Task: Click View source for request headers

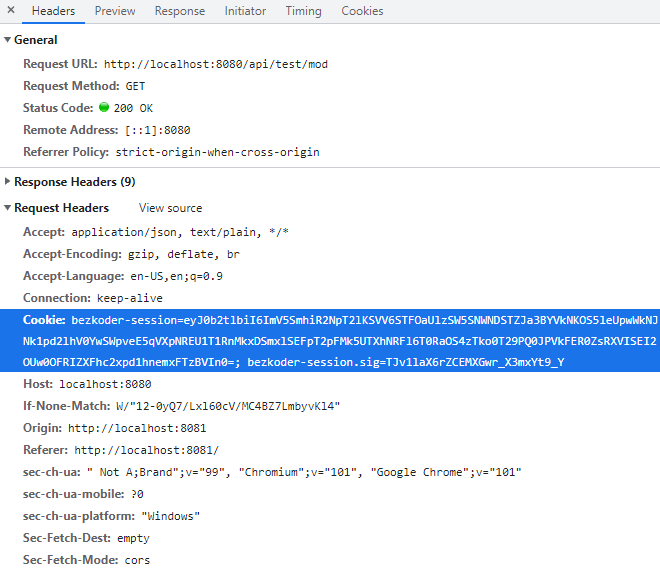Action: pyautogui.click(x=170, y=208)
